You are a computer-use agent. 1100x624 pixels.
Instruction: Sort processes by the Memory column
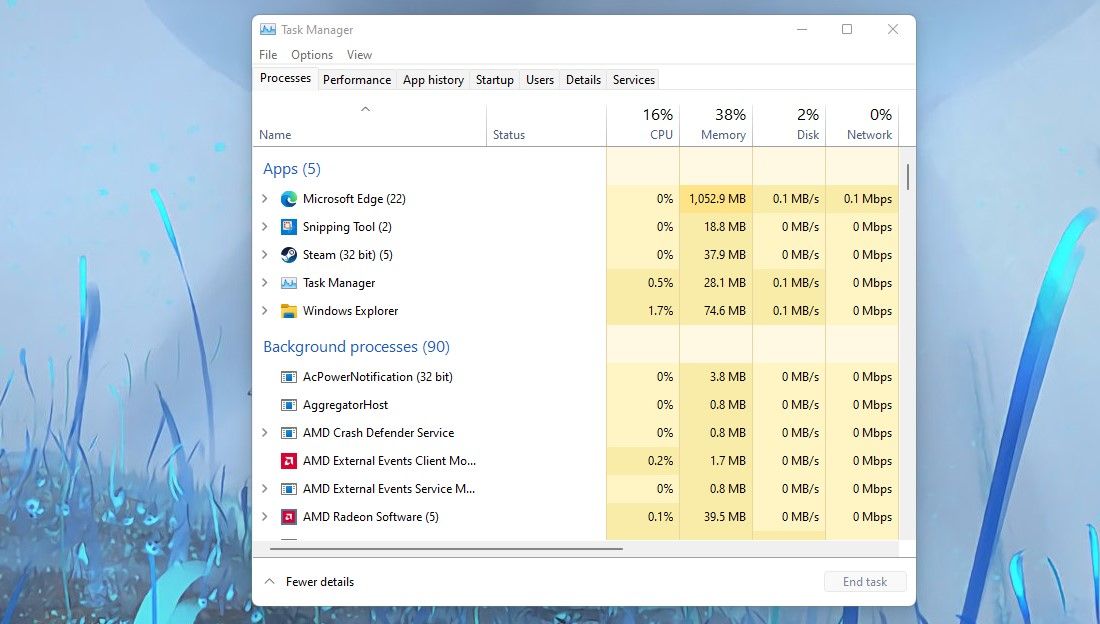click(x=716, y=122)
